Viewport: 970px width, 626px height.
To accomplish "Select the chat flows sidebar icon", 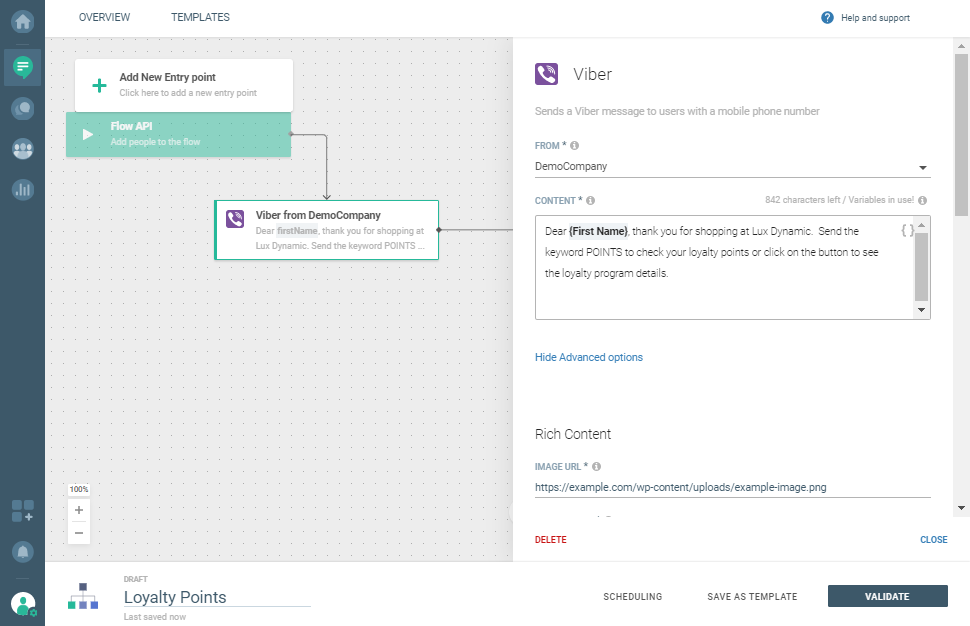I will (x=22, y=67).
